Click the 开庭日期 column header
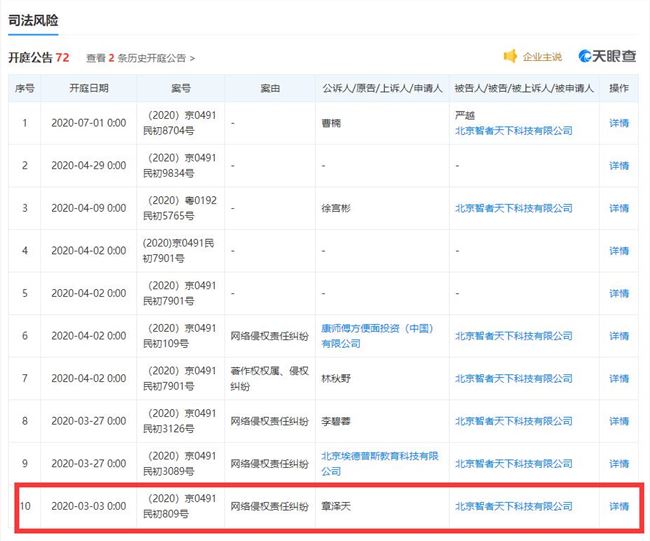This screenshot has height=541, width=650. (89, 88)
